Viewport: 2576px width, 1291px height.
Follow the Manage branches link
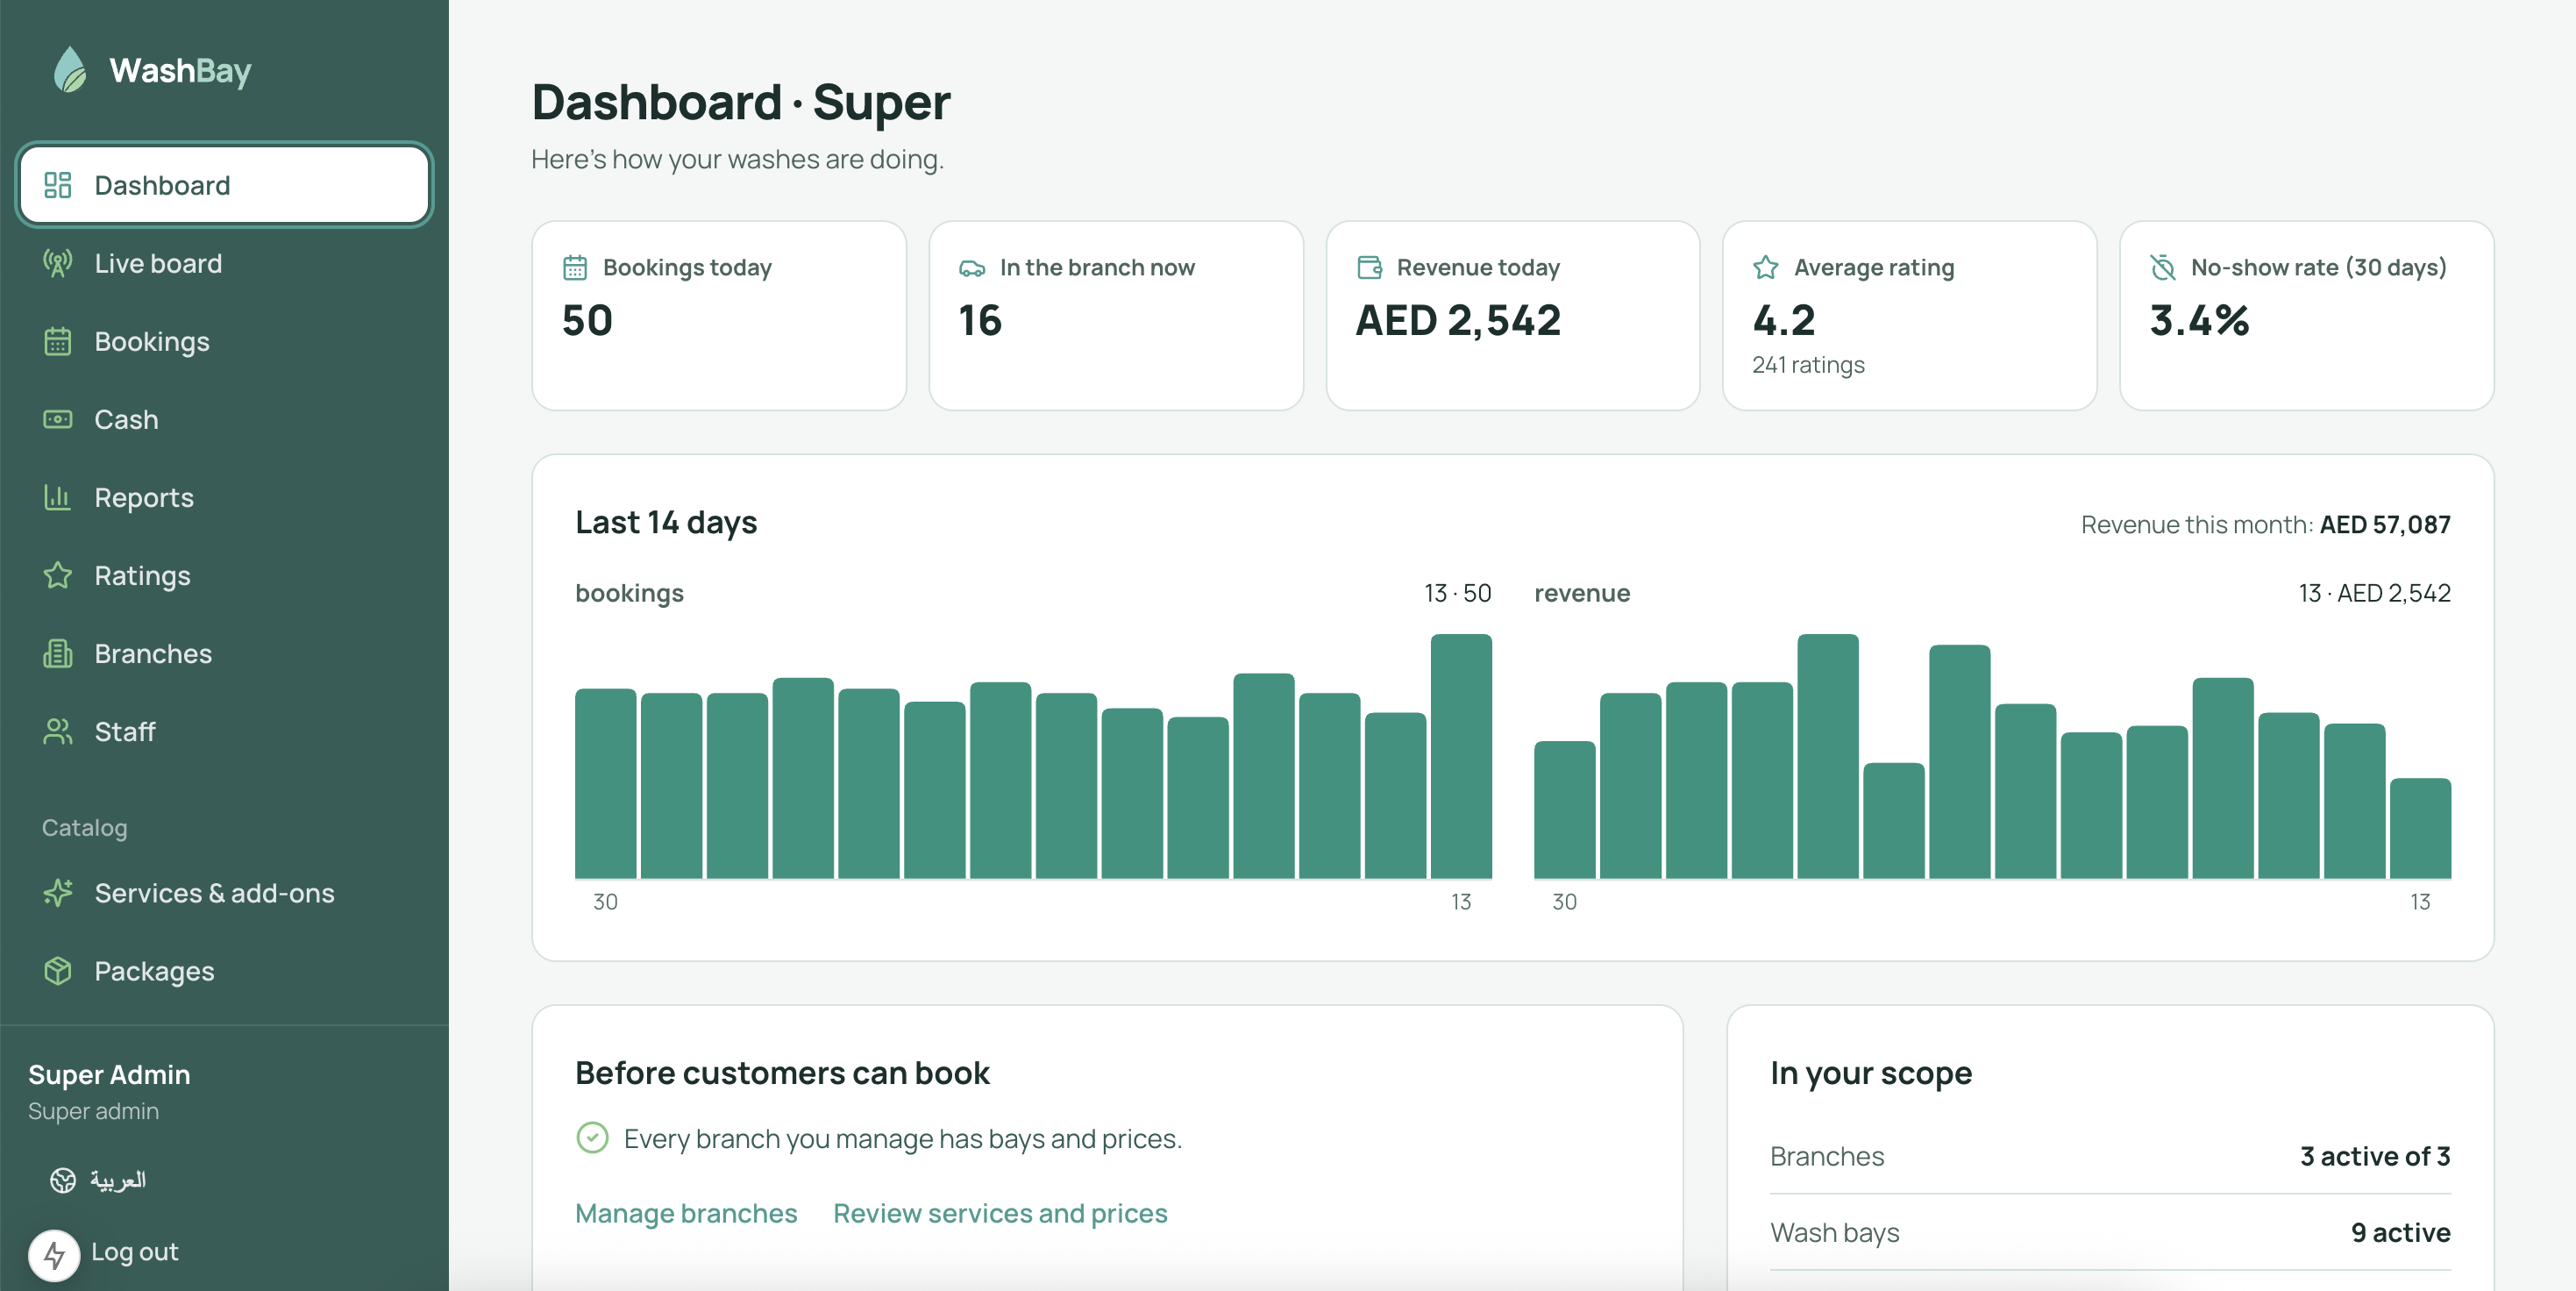686,1213
